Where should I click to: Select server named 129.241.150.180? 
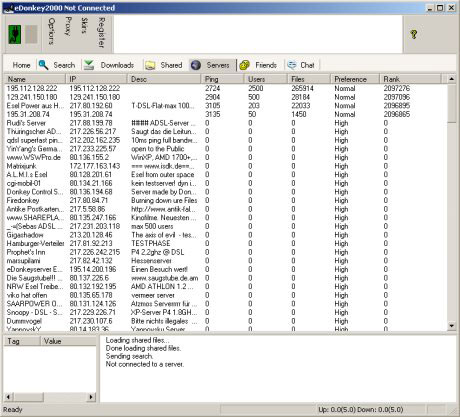tap(225, 97)
